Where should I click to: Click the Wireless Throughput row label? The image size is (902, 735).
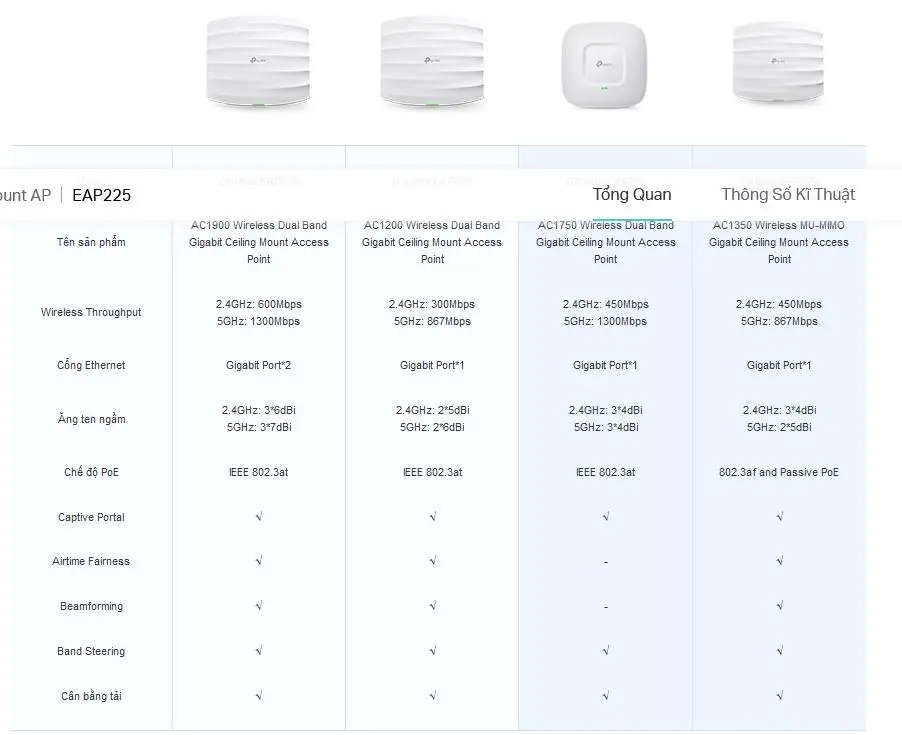coord(91,312)
